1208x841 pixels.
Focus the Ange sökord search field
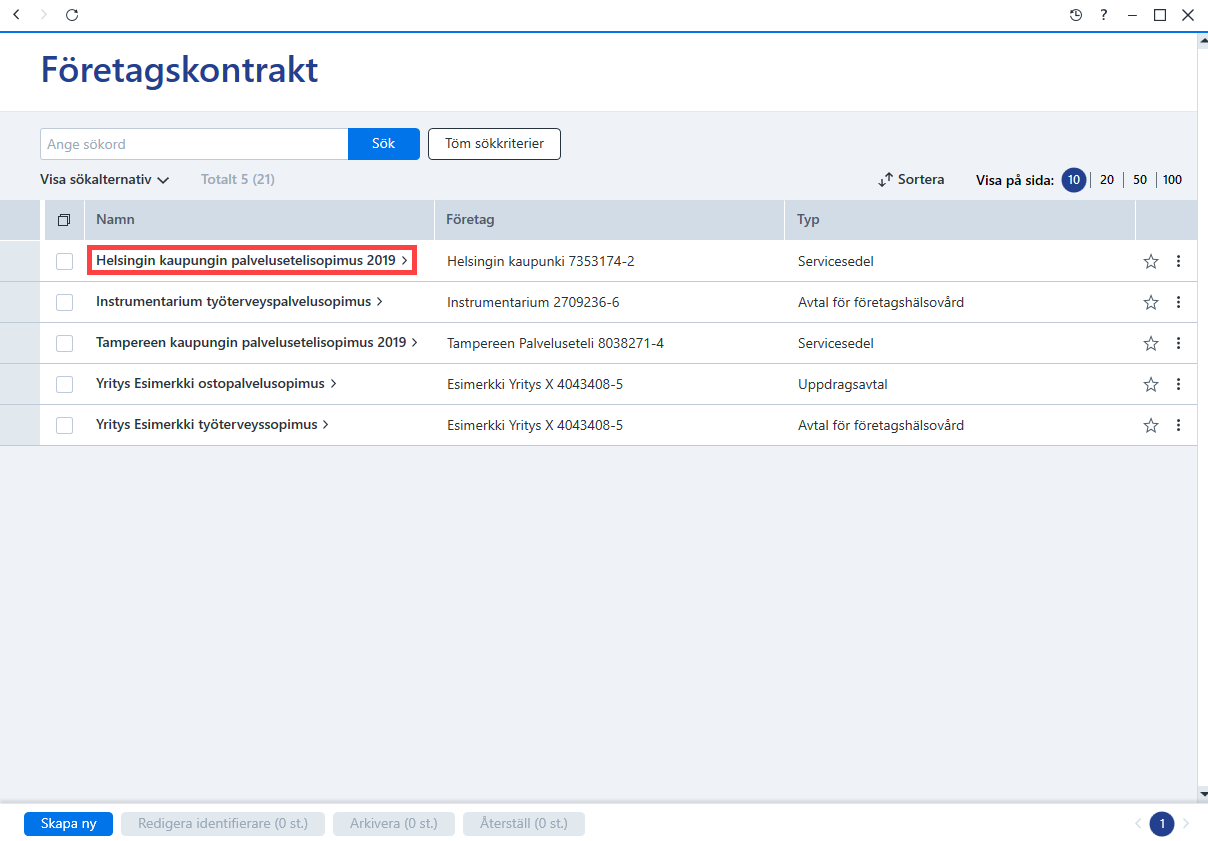click(194, 144)
